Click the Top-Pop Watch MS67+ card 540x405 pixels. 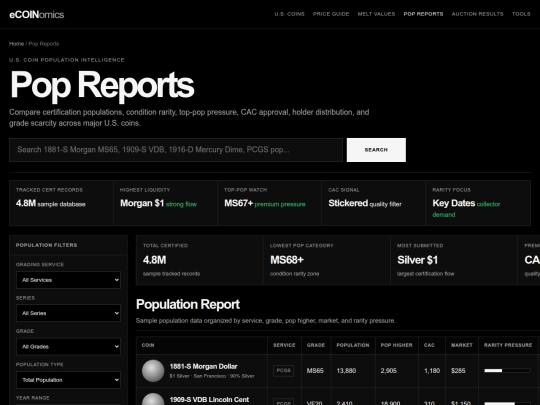(269, 203)
